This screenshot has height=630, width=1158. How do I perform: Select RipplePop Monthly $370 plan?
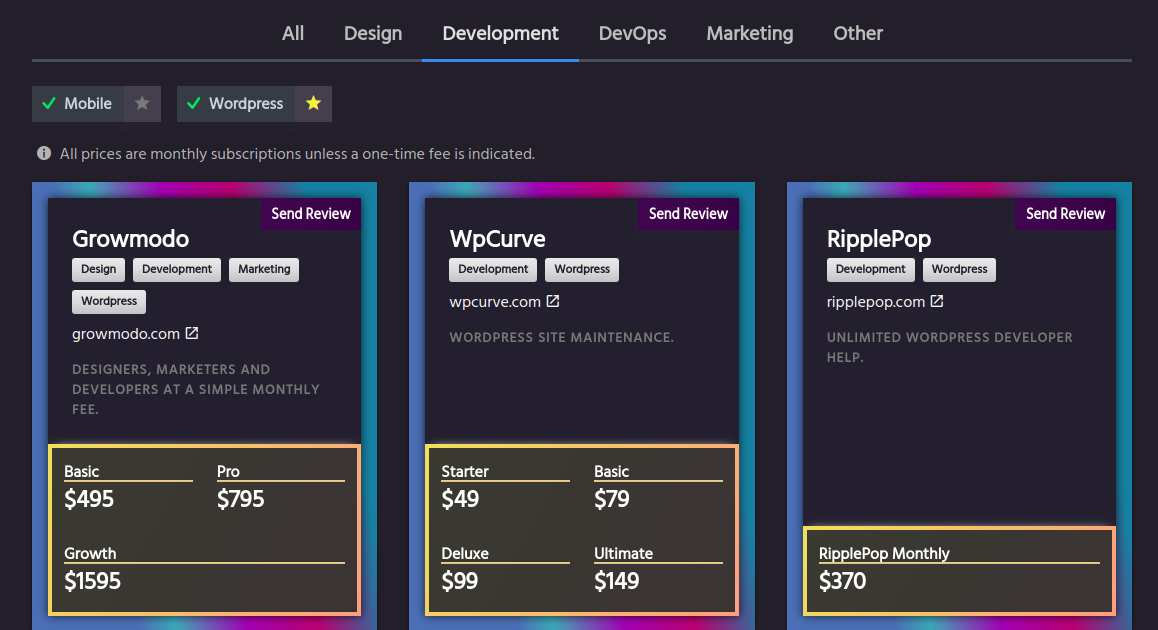959,569
